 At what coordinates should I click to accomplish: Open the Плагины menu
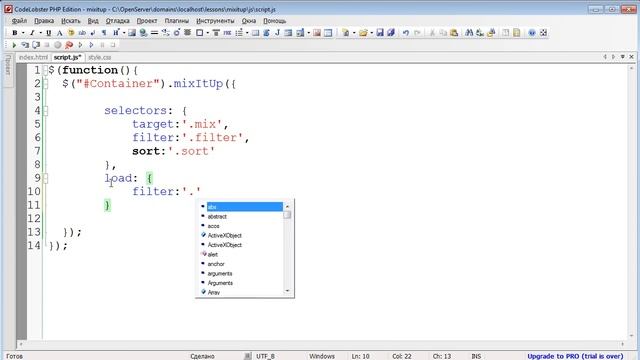point(177,20)
